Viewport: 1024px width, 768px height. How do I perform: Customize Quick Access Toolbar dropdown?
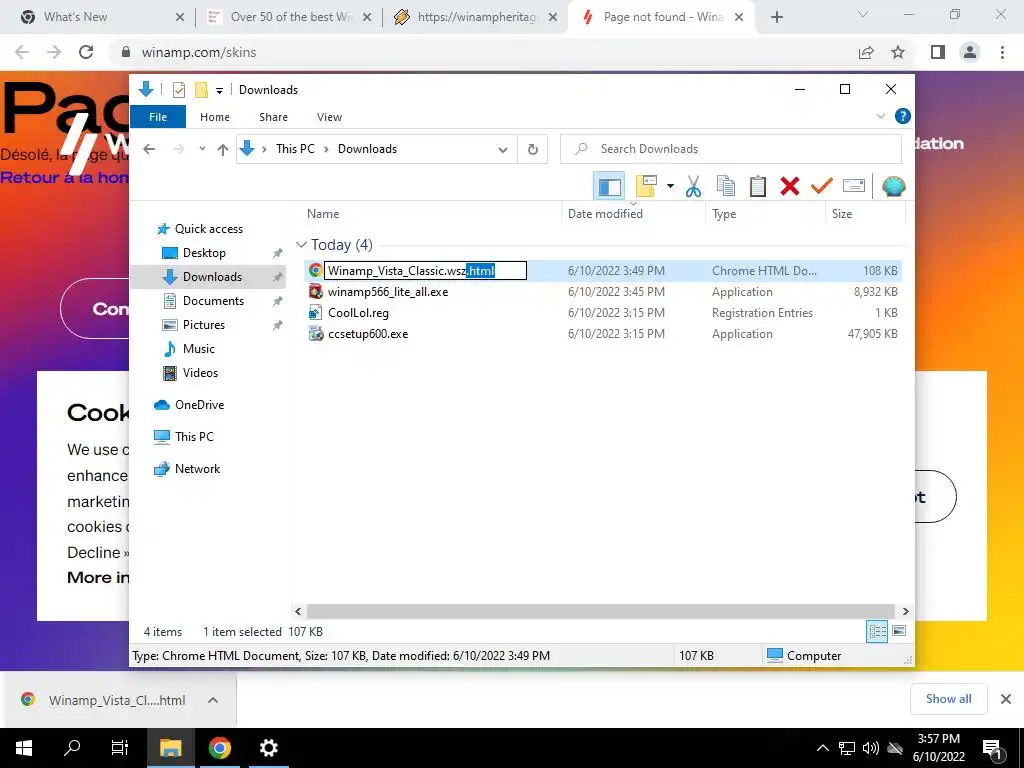click(x=219, y=91)
